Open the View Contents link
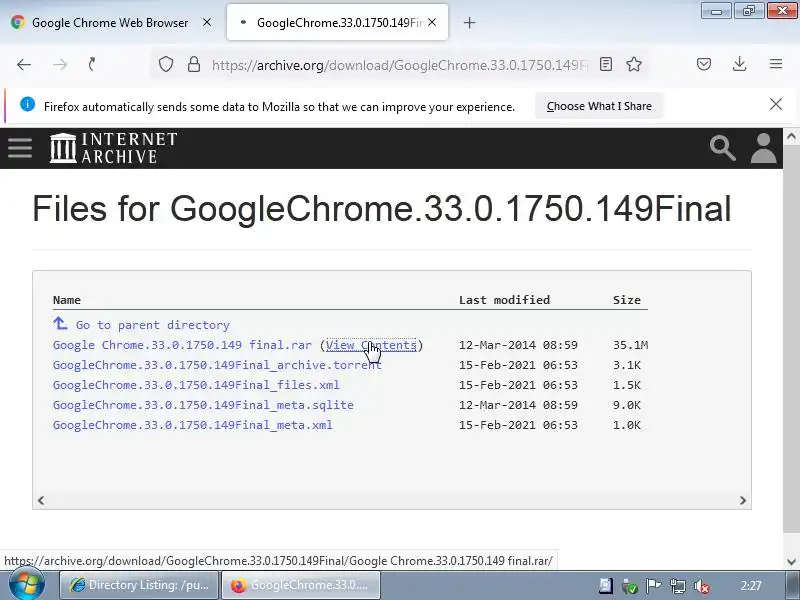The image size is (800, 600). (371, 345)
